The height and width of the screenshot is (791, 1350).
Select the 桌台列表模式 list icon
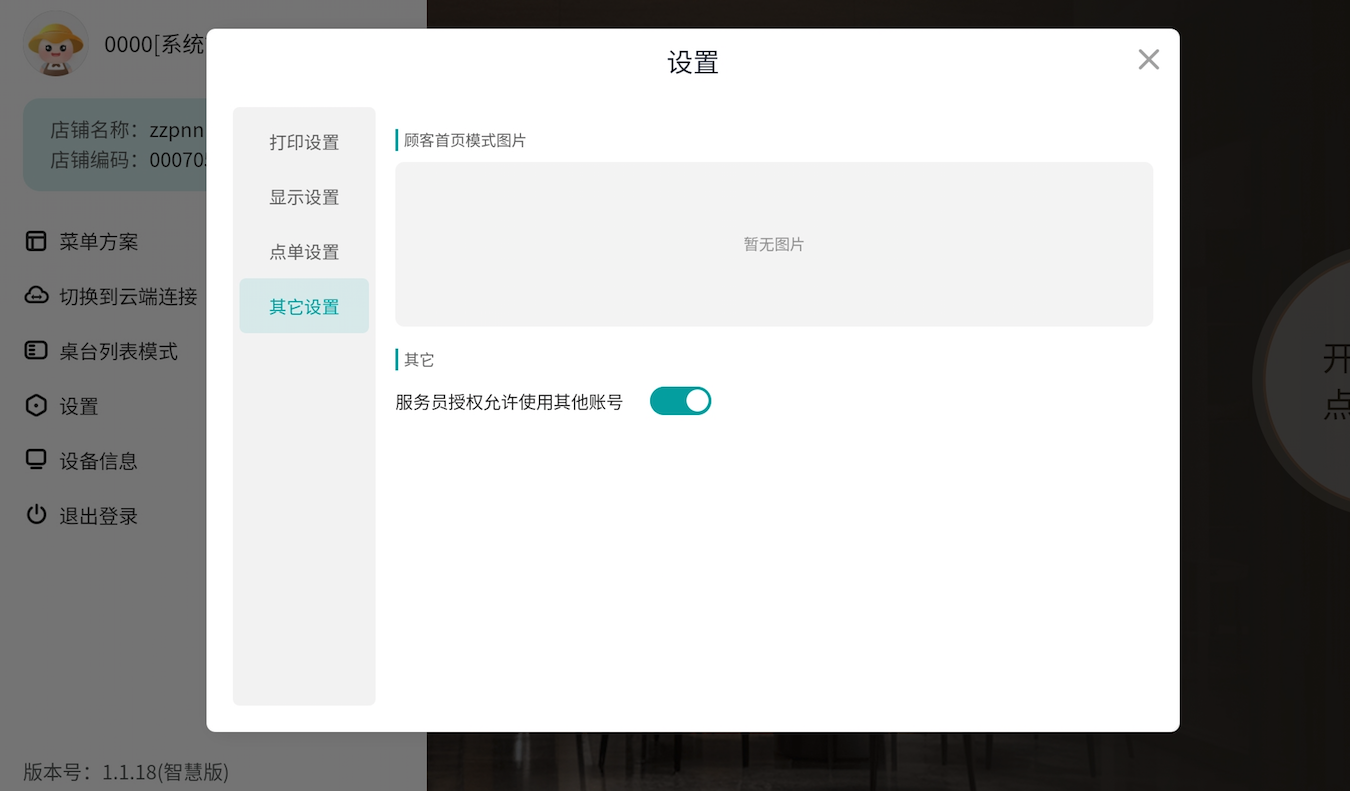[37, 351]
